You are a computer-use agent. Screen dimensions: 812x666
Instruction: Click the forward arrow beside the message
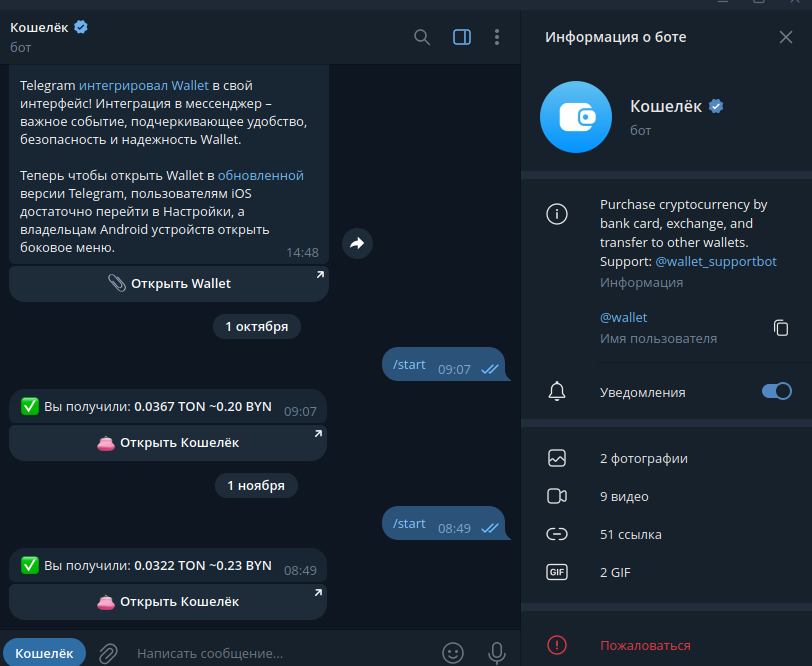tap(357, 243)
